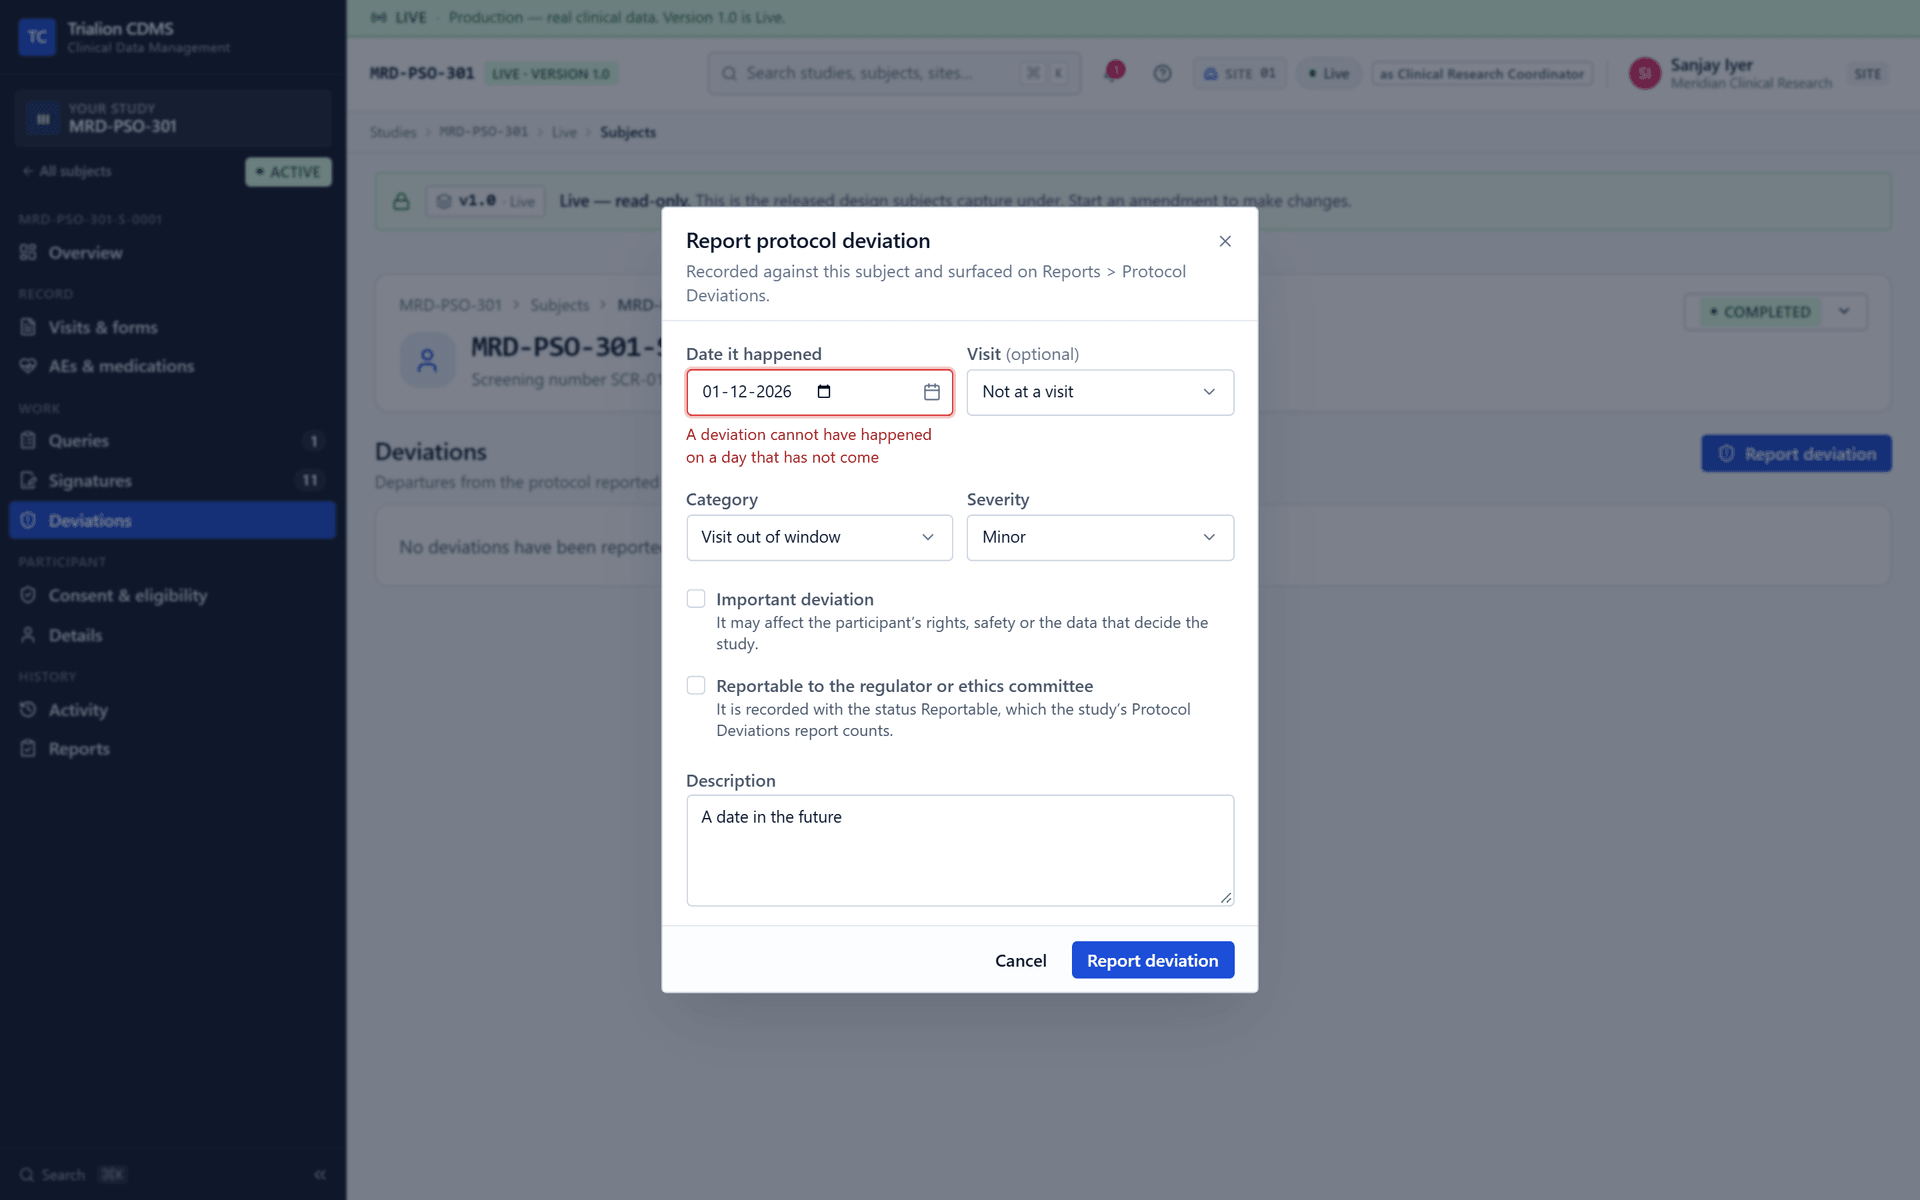Click the lock icon in banner
1920x1200 pixels.
[401, 201]
